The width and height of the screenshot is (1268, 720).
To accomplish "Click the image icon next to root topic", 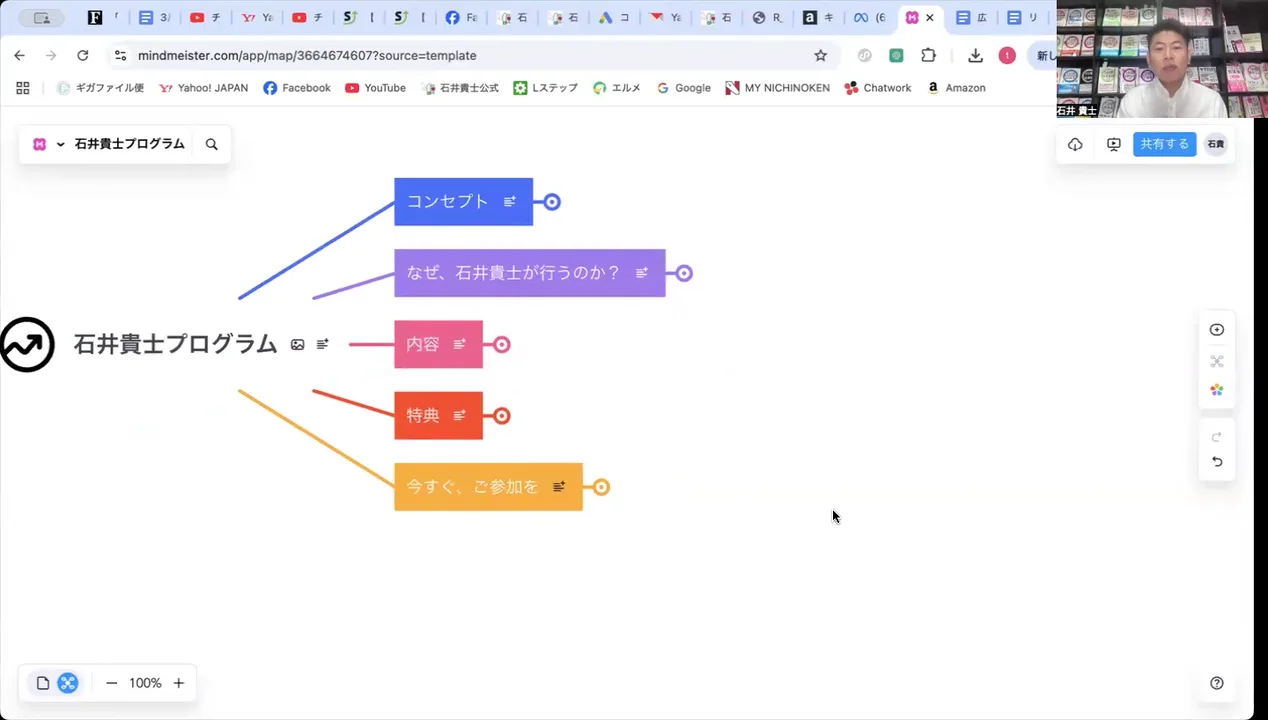I will coord(297,344).
